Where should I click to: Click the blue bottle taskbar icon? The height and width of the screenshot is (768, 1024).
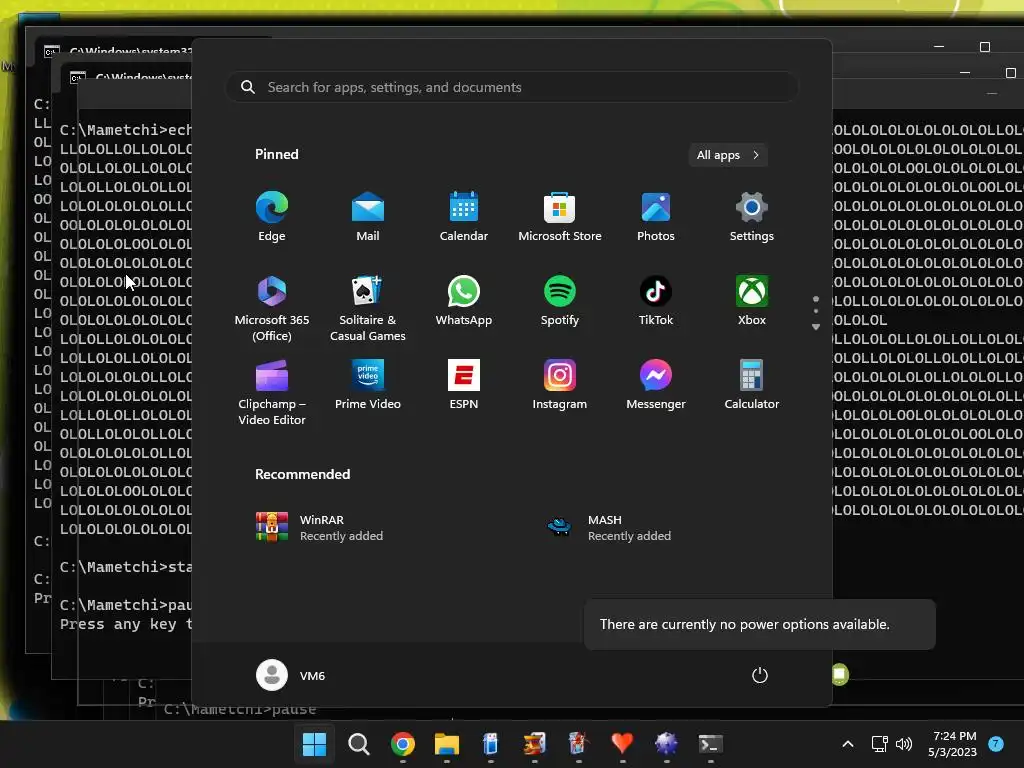(490, 744)
